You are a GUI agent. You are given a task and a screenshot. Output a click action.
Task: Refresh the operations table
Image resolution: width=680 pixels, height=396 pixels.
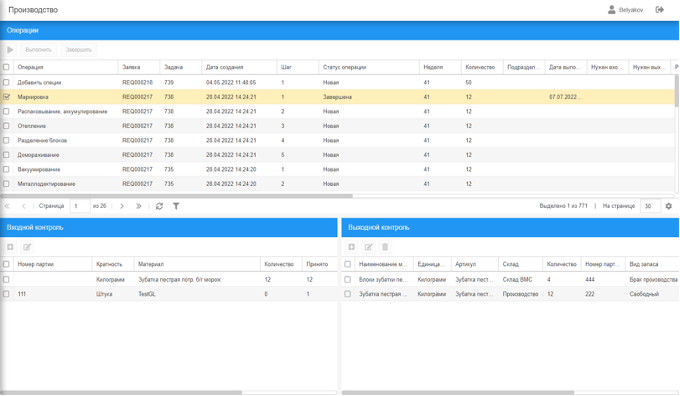(x=159, y=206)
